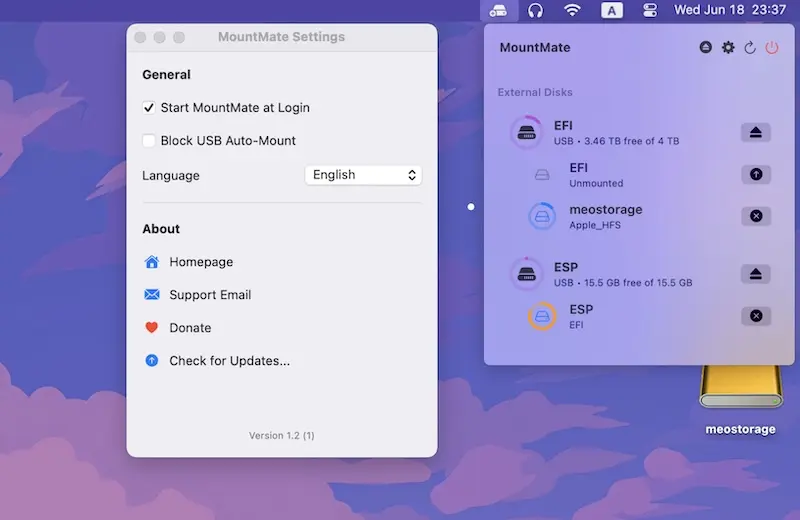Open Control Center in menu bar
800x520 pixels.
point(649,10)
